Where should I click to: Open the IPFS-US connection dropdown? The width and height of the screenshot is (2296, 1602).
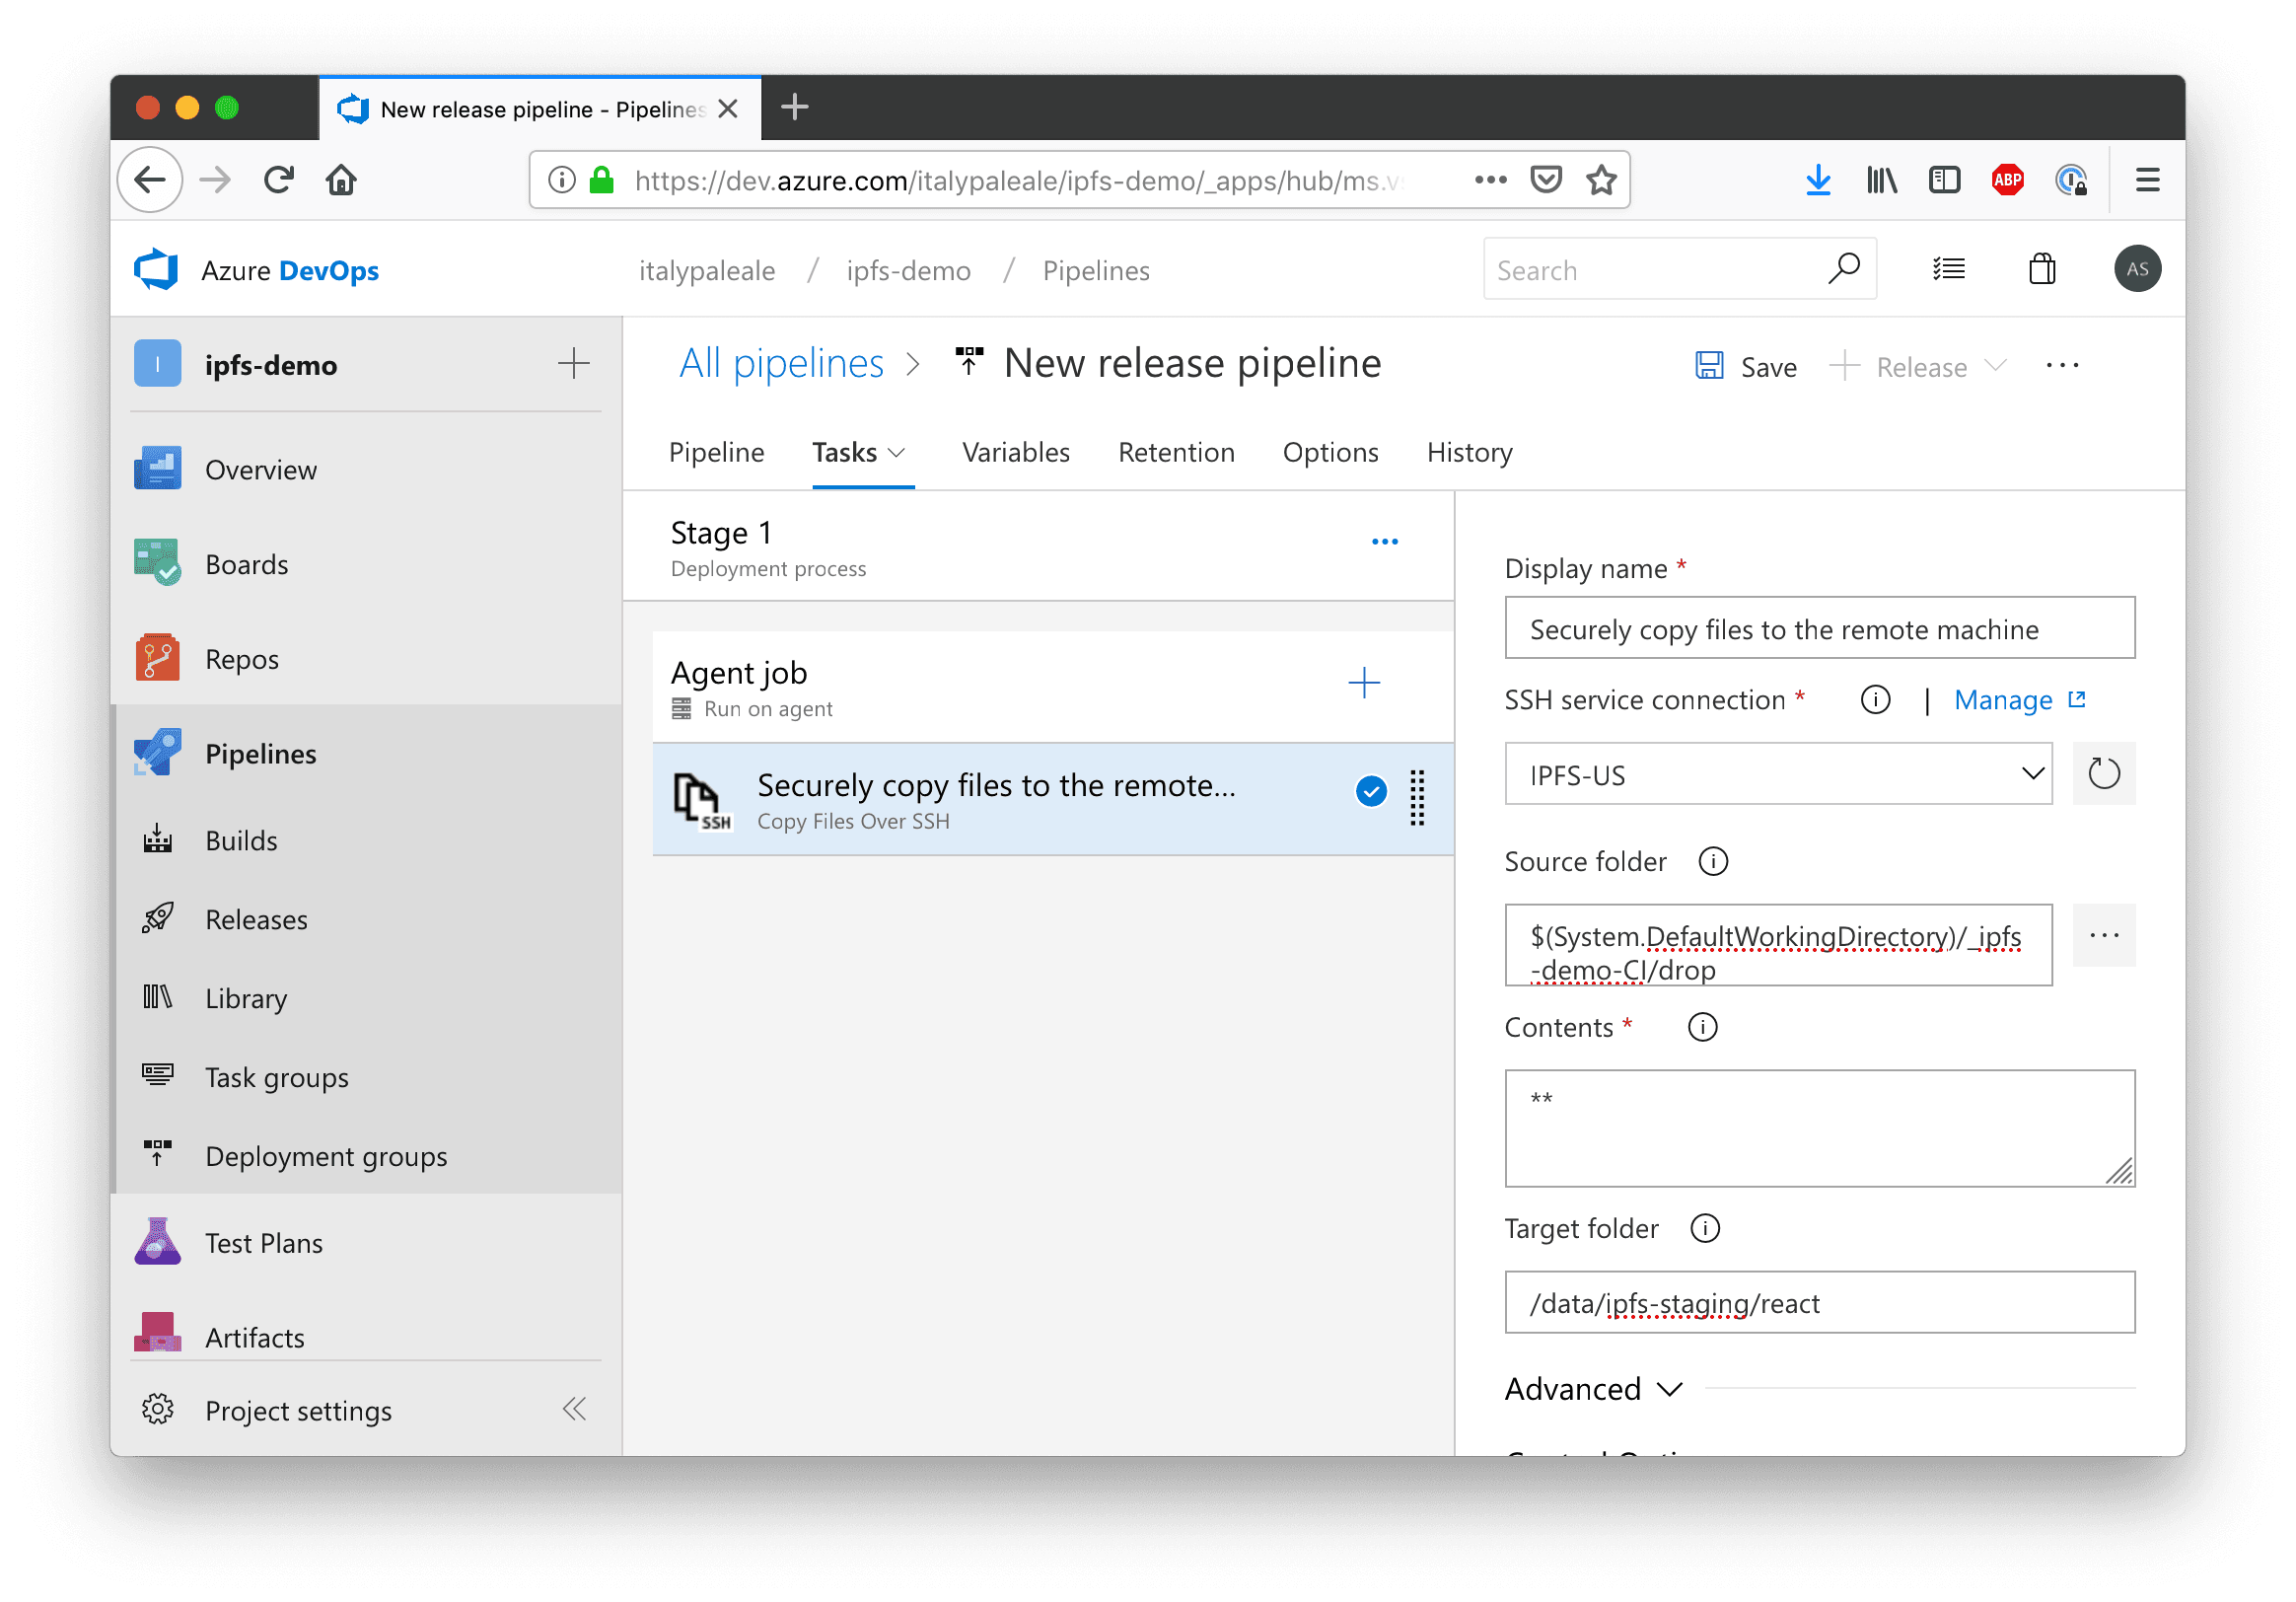1778,775
